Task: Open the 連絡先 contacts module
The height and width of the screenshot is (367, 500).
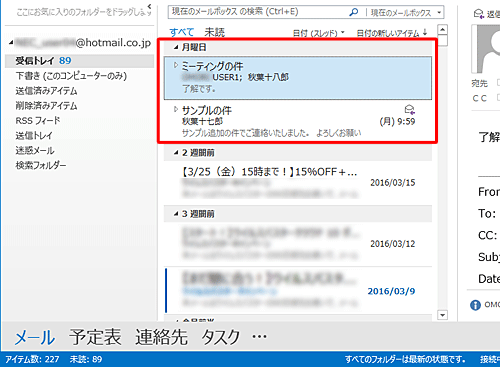Action: [161, 337]
